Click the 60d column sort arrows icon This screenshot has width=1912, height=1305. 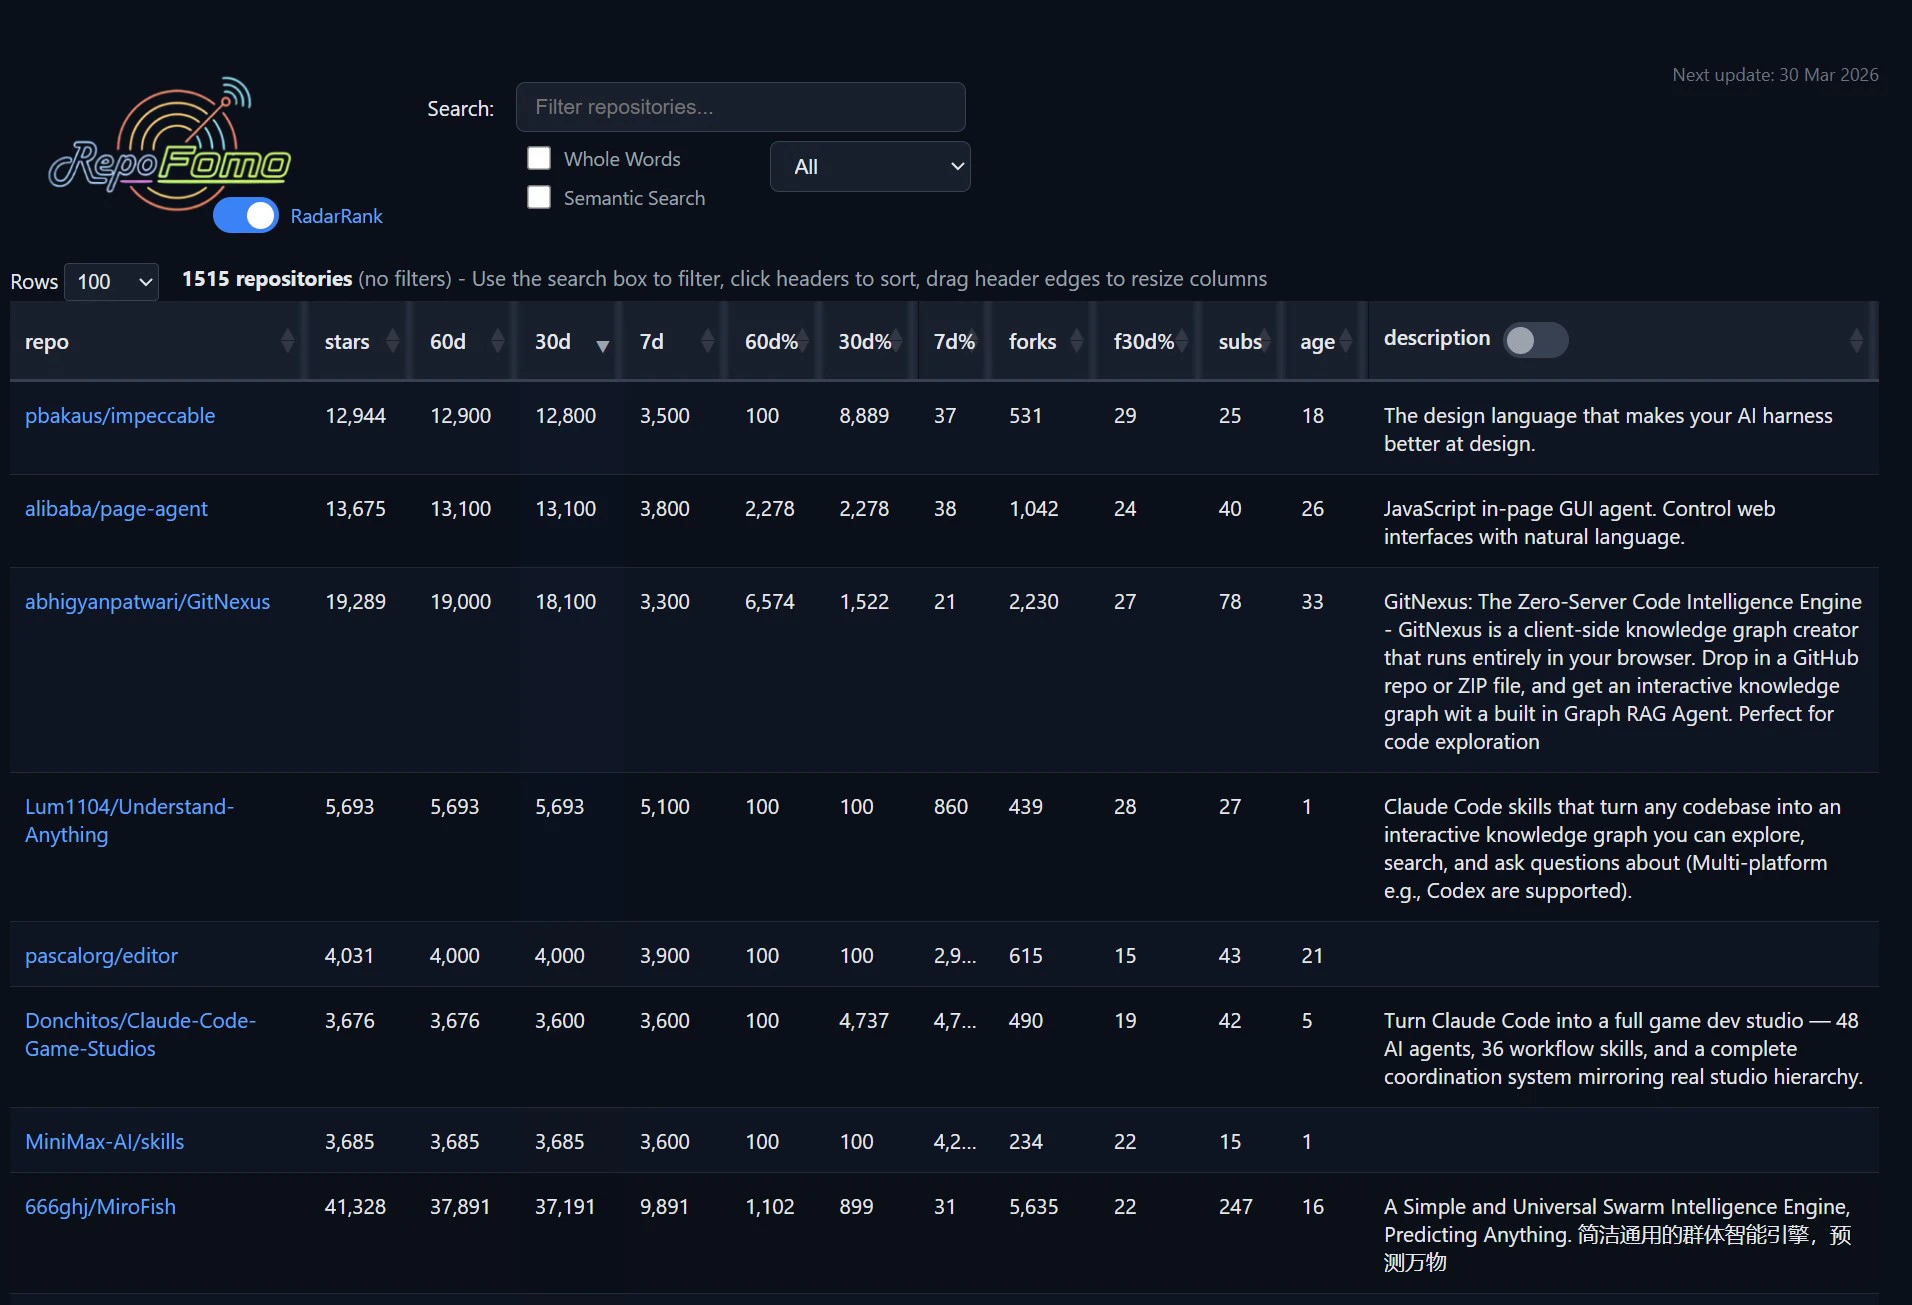point(497,341)
